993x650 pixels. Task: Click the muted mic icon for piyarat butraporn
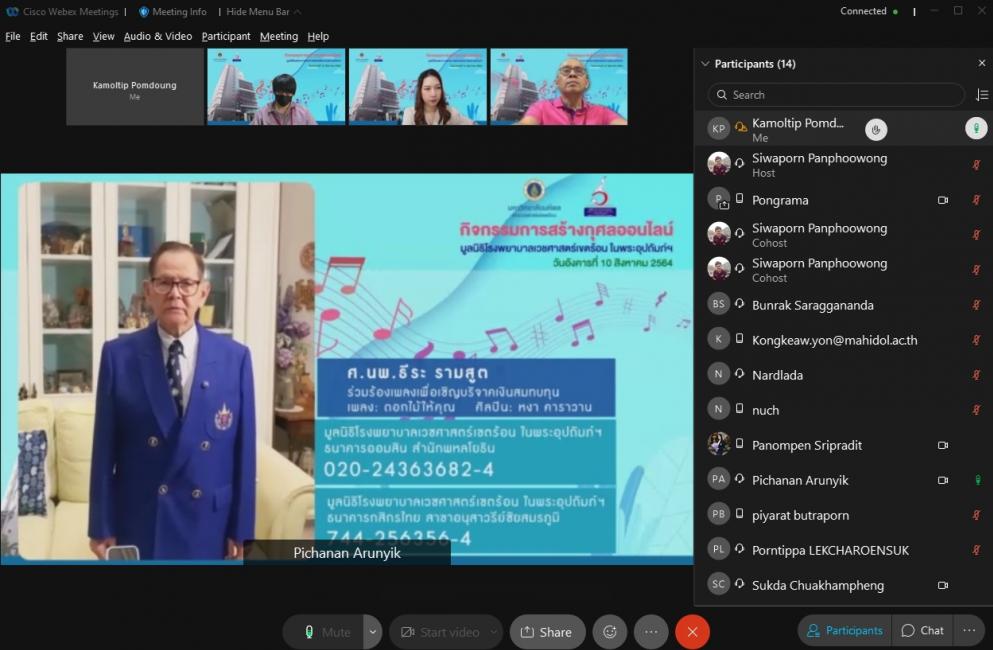[x=977, y=515]
